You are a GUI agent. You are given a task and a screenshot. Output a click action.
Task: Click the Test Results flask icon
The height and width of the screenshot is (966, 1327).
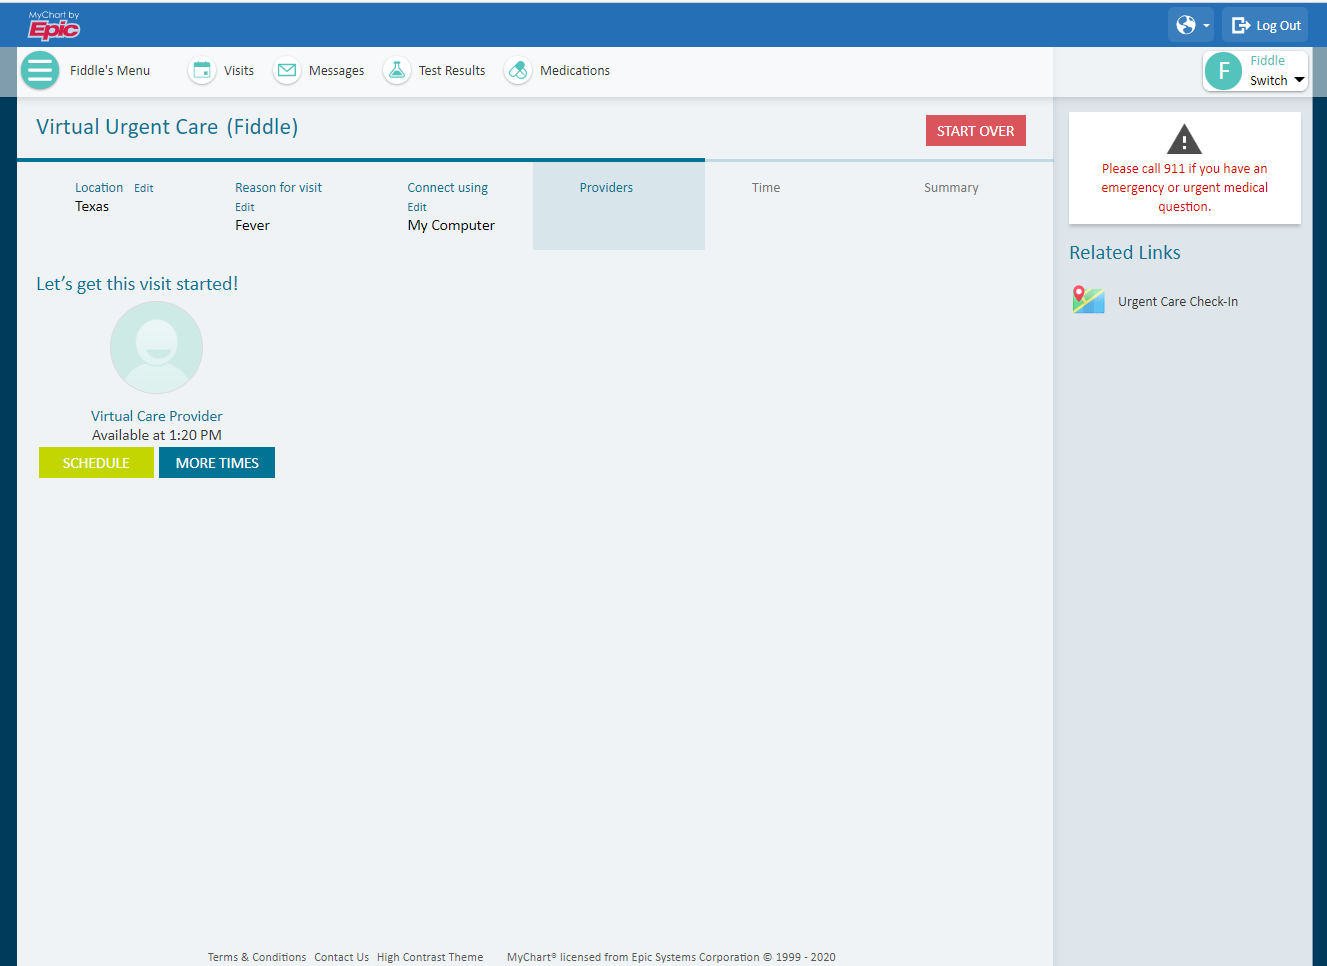click(x=397, y=71)
